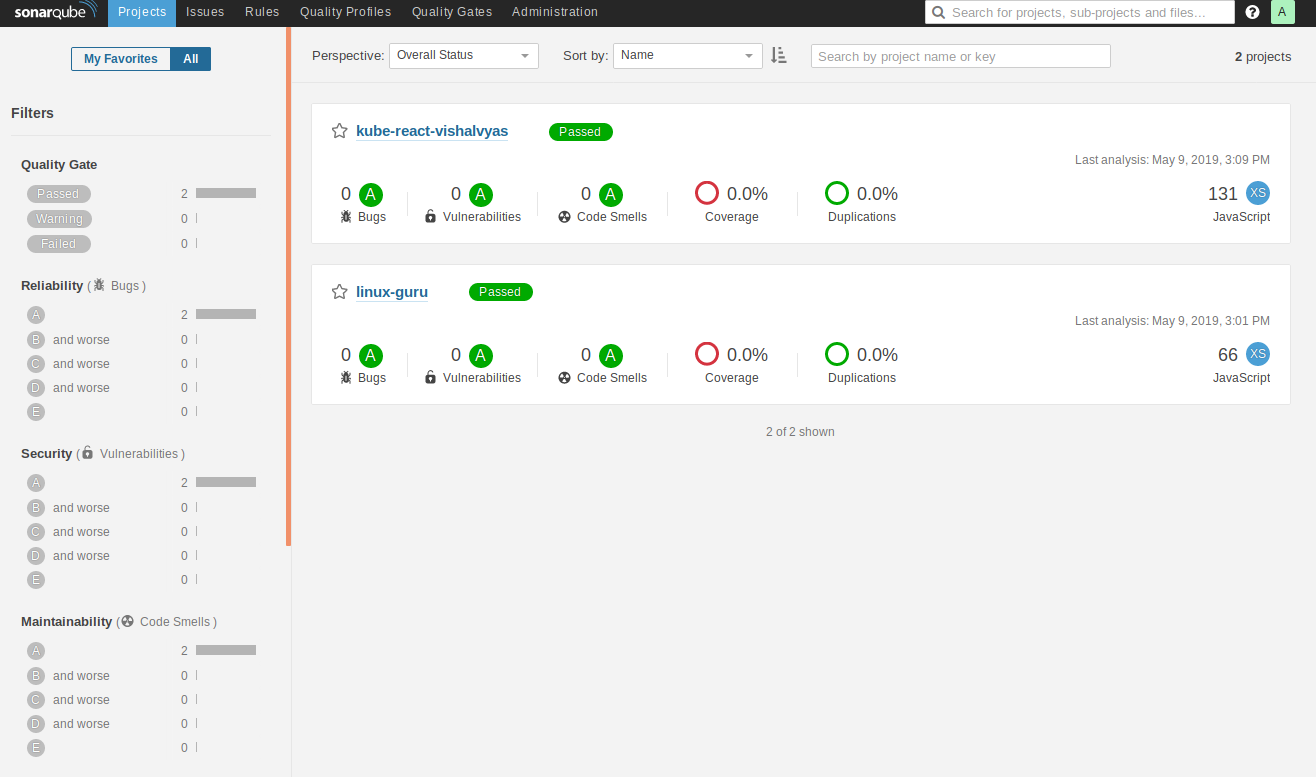Open the linux-guru project link
Image resolution: width=1316 pixels, height=777 pixels.
pyautogui.click(x=392, y=292)
